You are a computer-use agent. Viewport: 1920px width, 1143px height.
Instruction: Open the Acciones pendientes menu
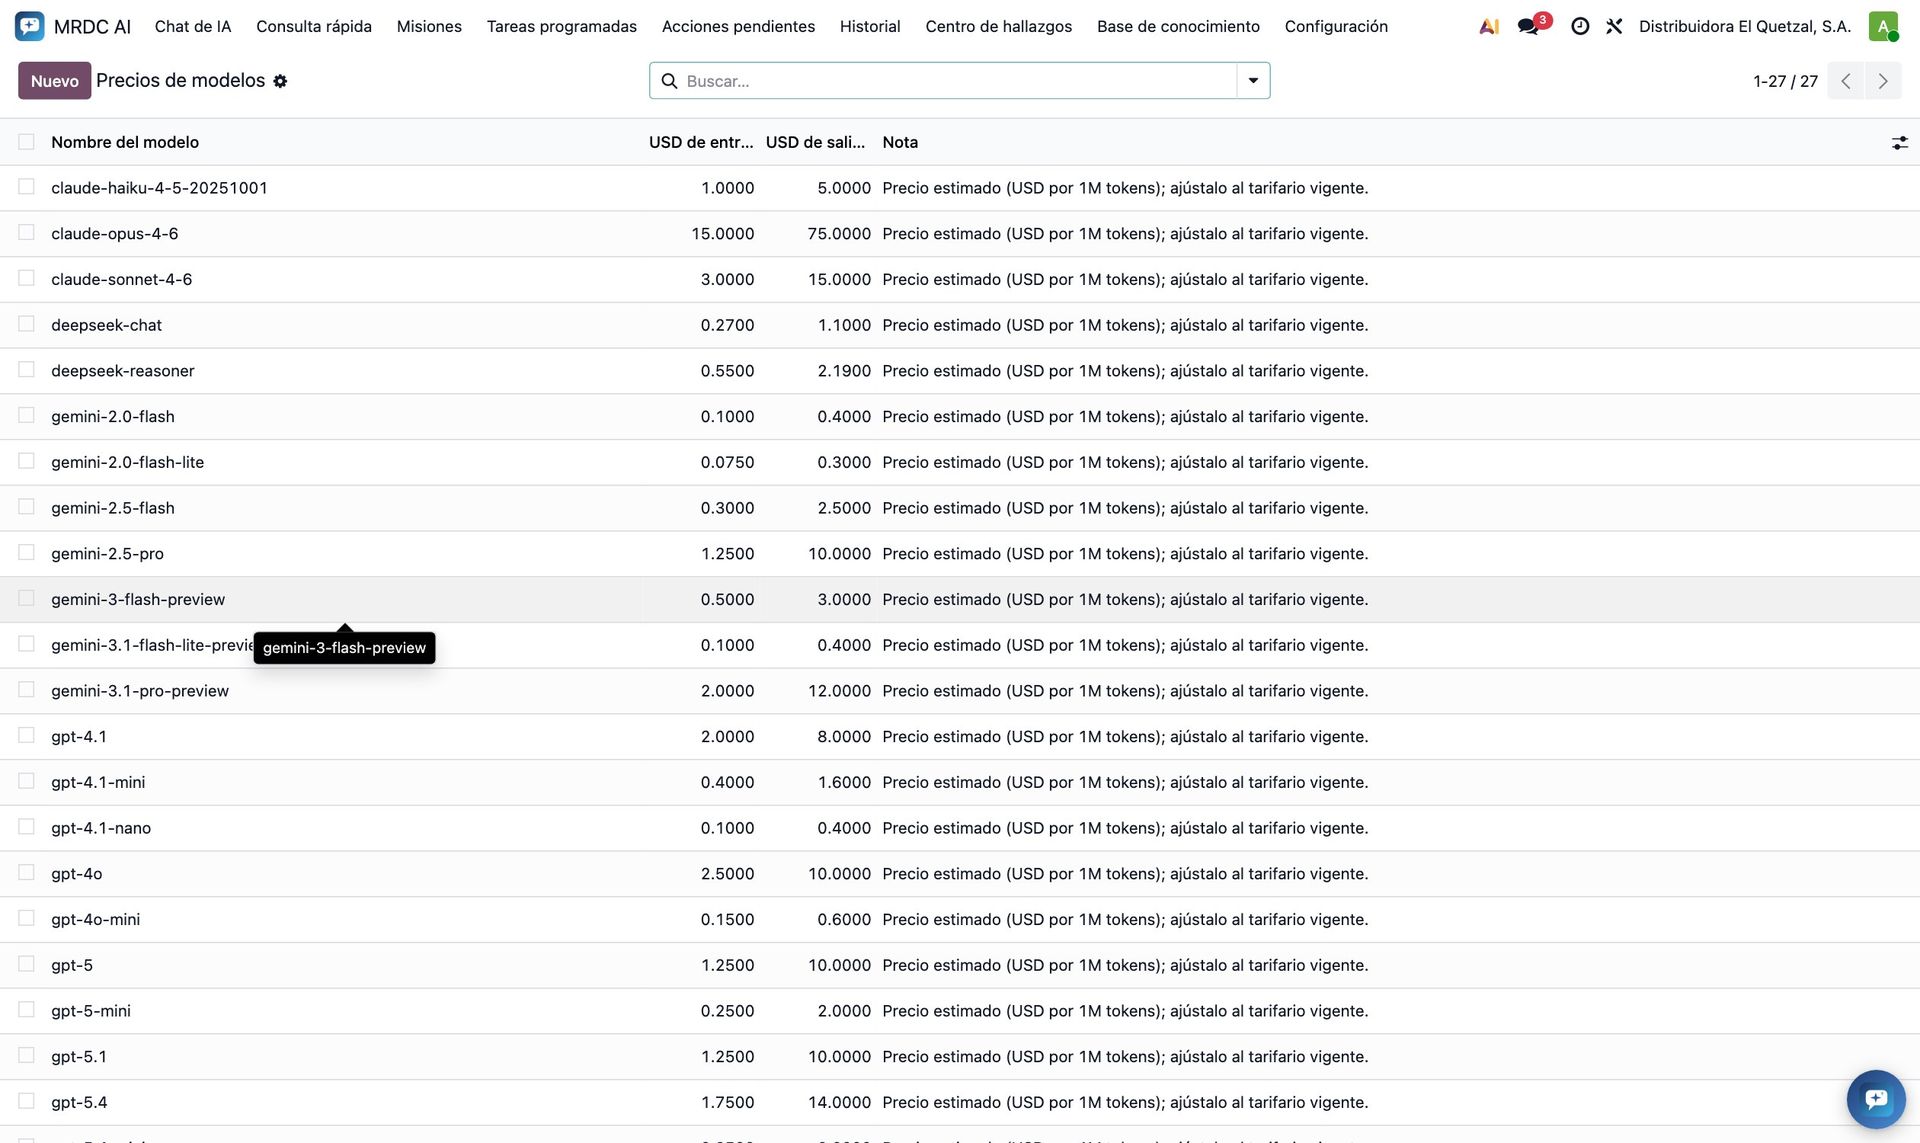pyautogui.click(x=738, y=26)
